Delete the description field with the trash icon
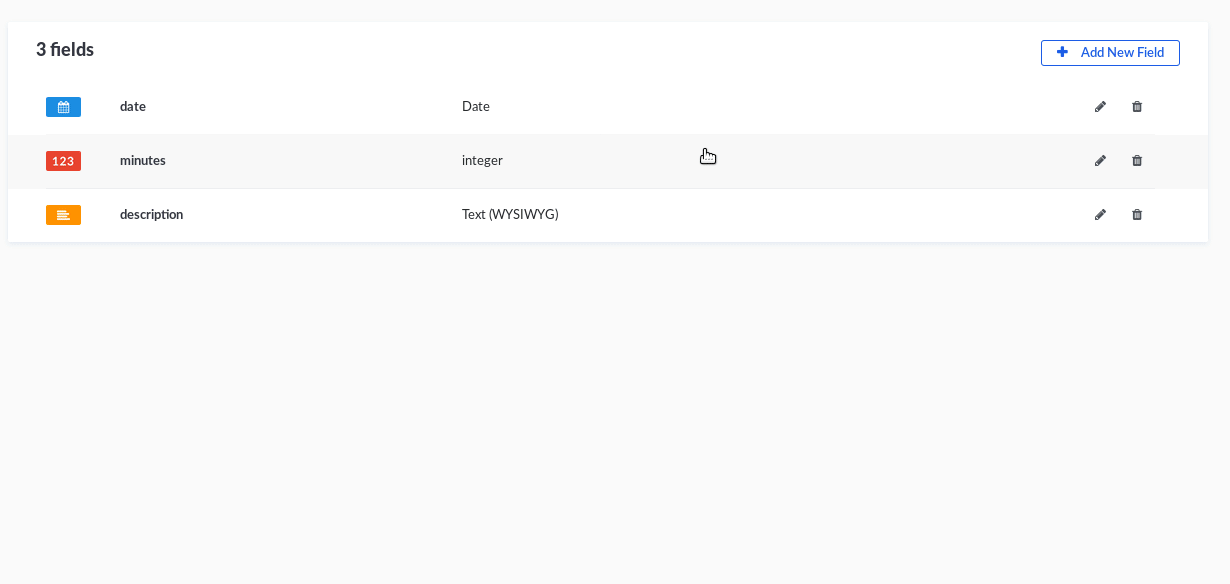This screenshot has height=584, width=1230. click(1137, 214)
